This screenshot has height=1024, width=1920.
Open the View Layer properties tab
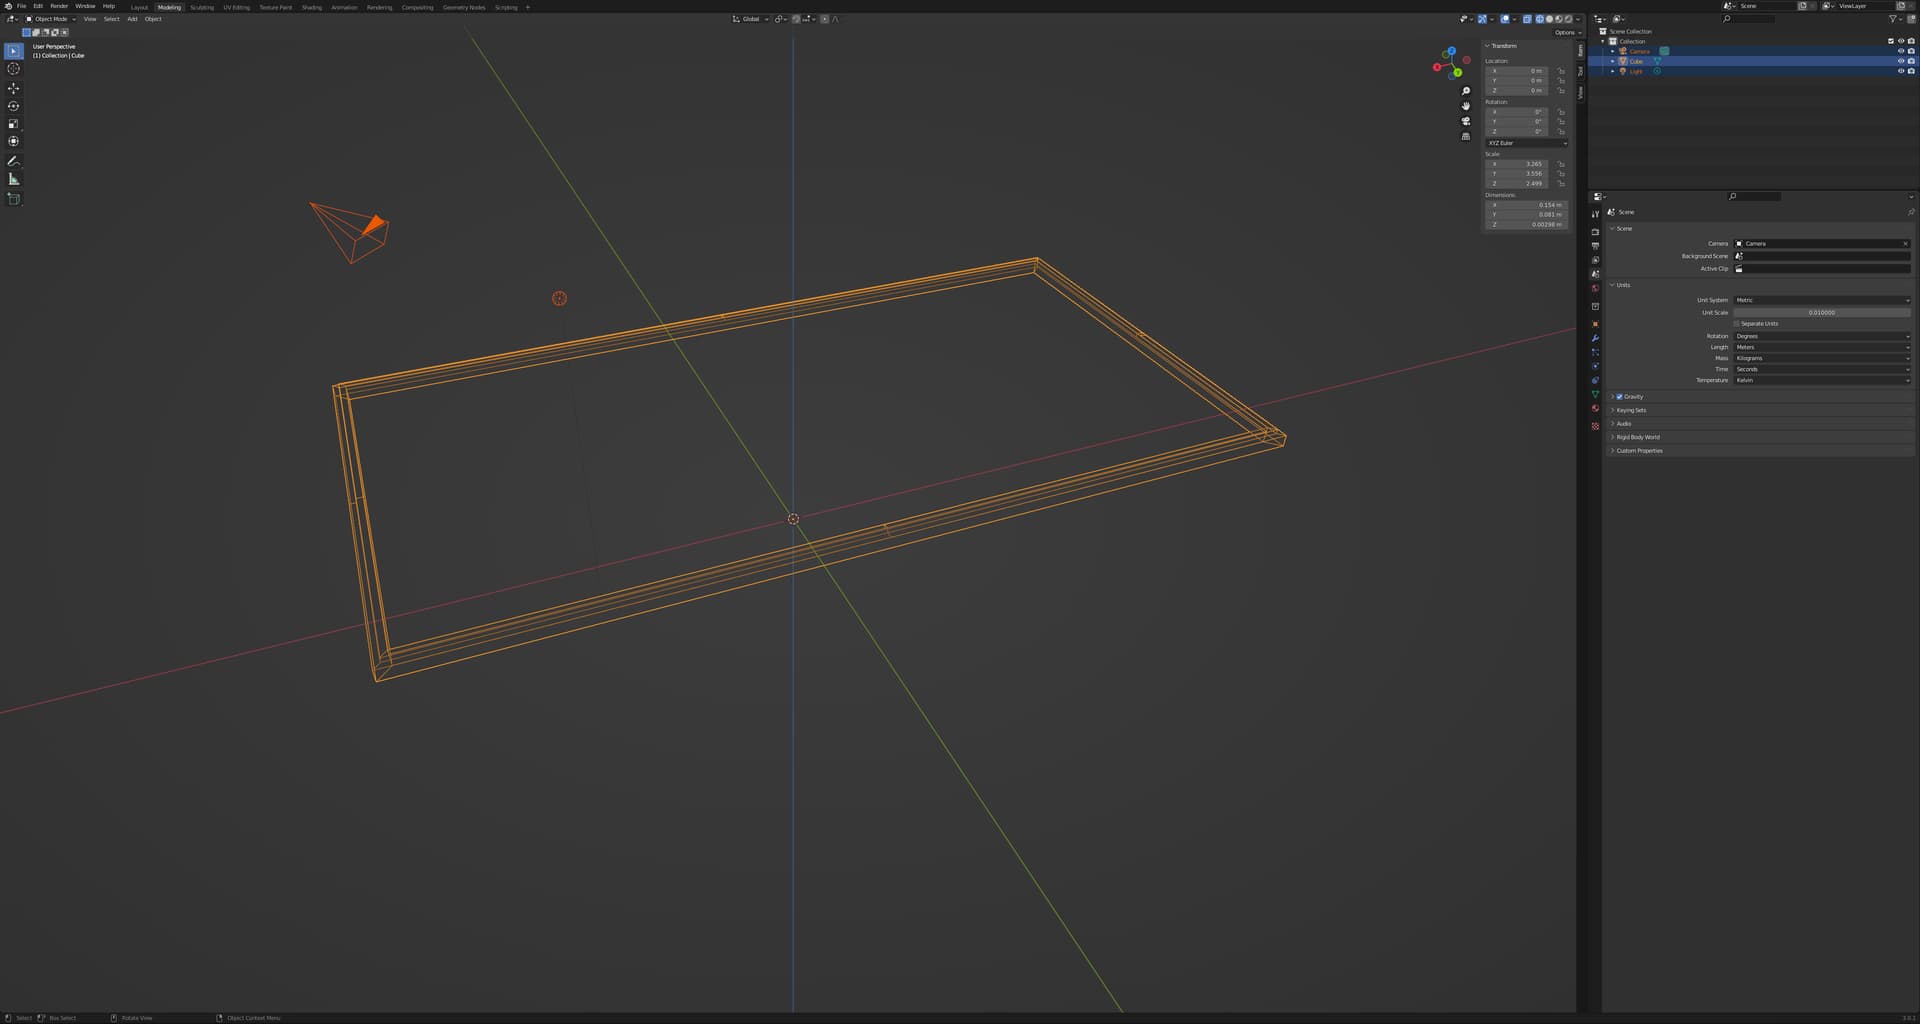point(1595,260)
